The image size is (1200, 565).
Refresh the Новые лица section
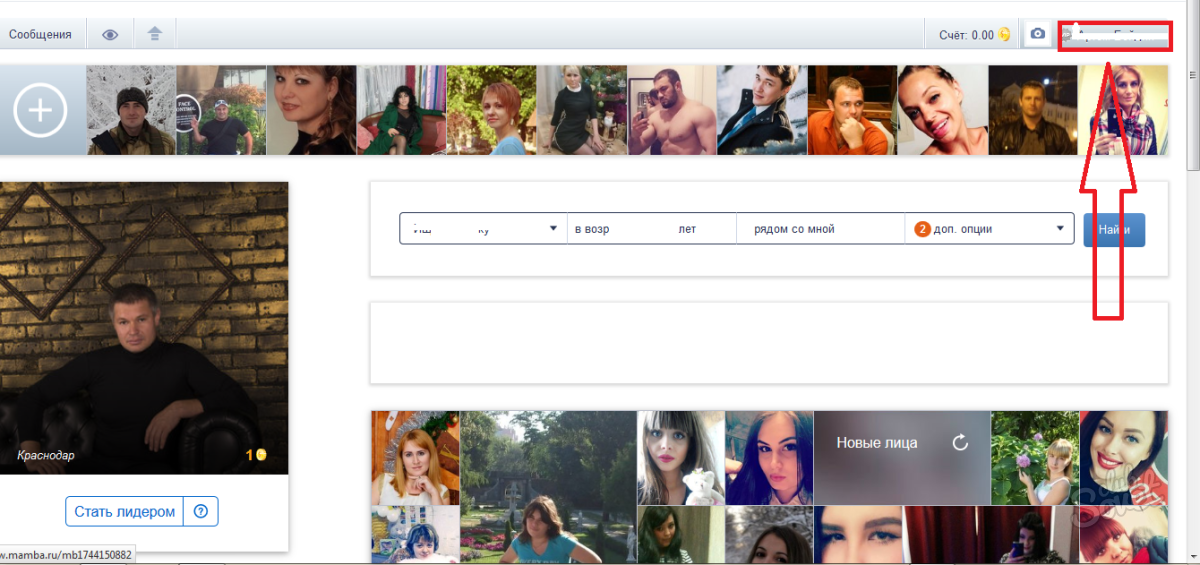960,443
